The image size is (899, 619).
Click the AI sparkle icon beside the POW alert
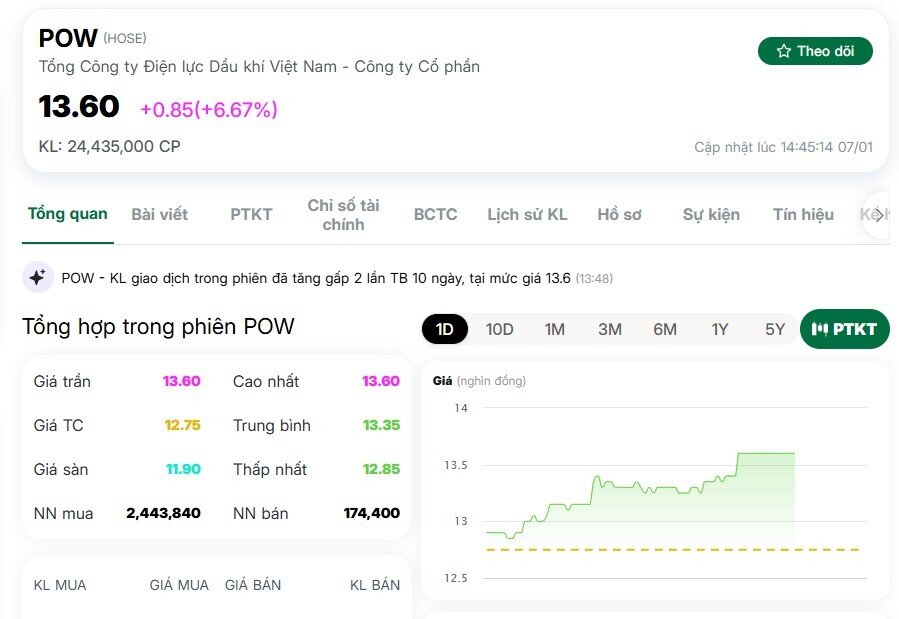pos(37,276)
